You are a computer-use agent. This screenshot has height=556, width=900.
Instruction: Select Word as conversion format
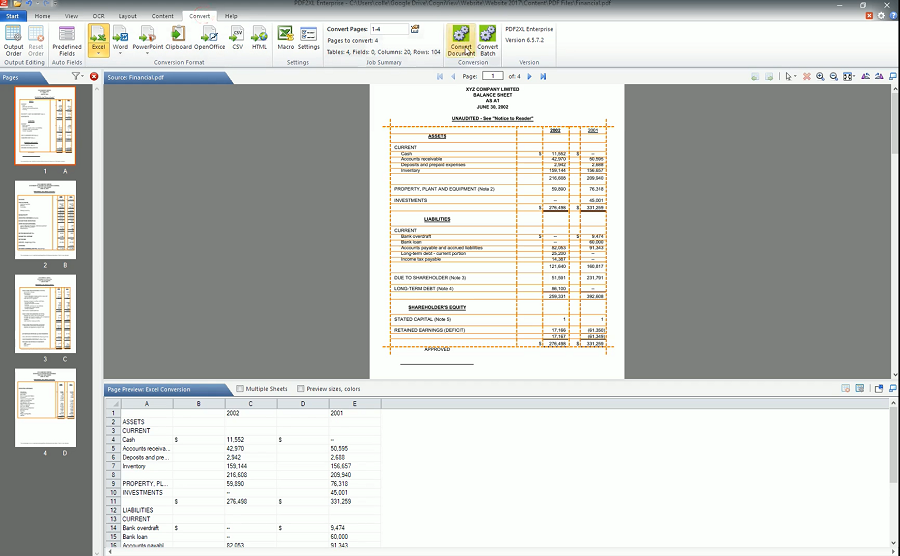pos(120,37)
